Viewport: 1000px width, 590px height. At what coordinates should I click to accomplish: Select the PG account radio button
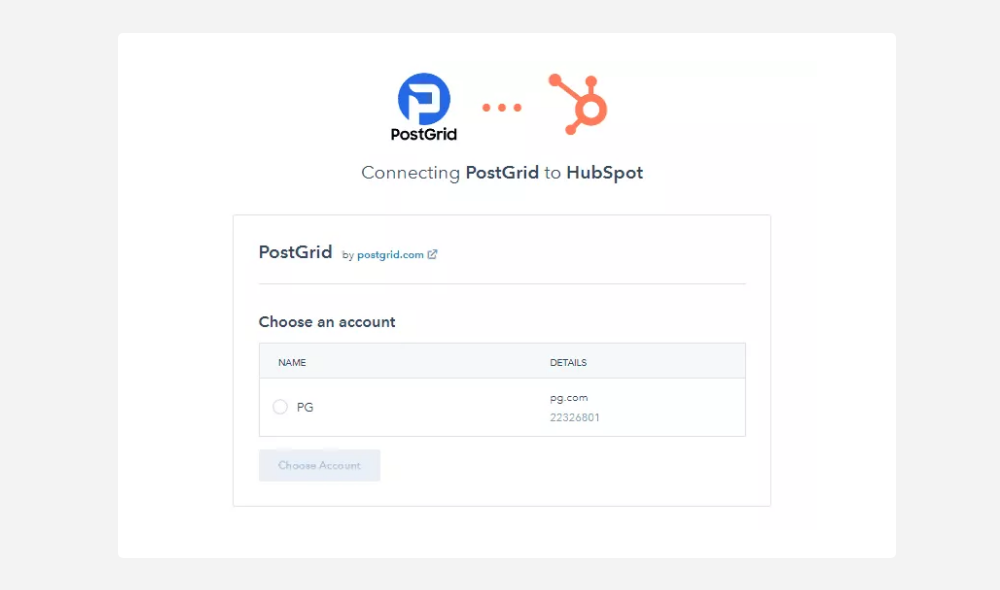(x=280, y=407)
